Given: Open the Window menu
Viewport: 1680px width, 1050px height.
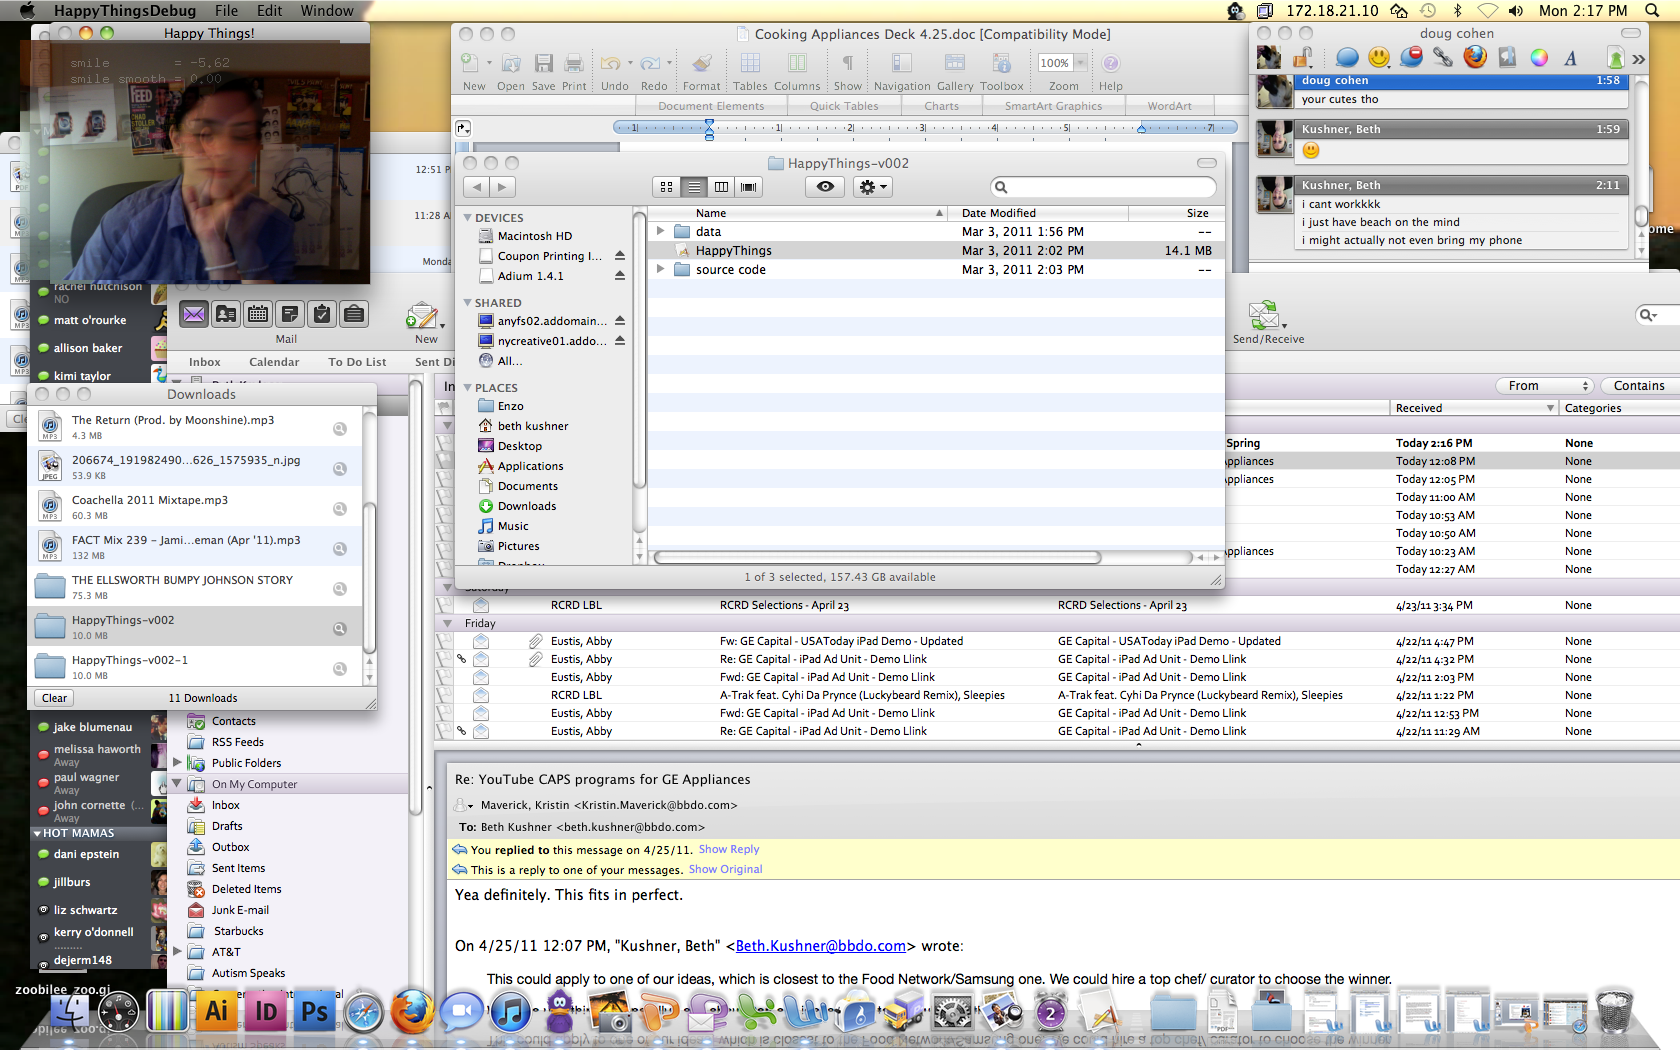Looking at the screenshot, I should (x=327, y=11).
